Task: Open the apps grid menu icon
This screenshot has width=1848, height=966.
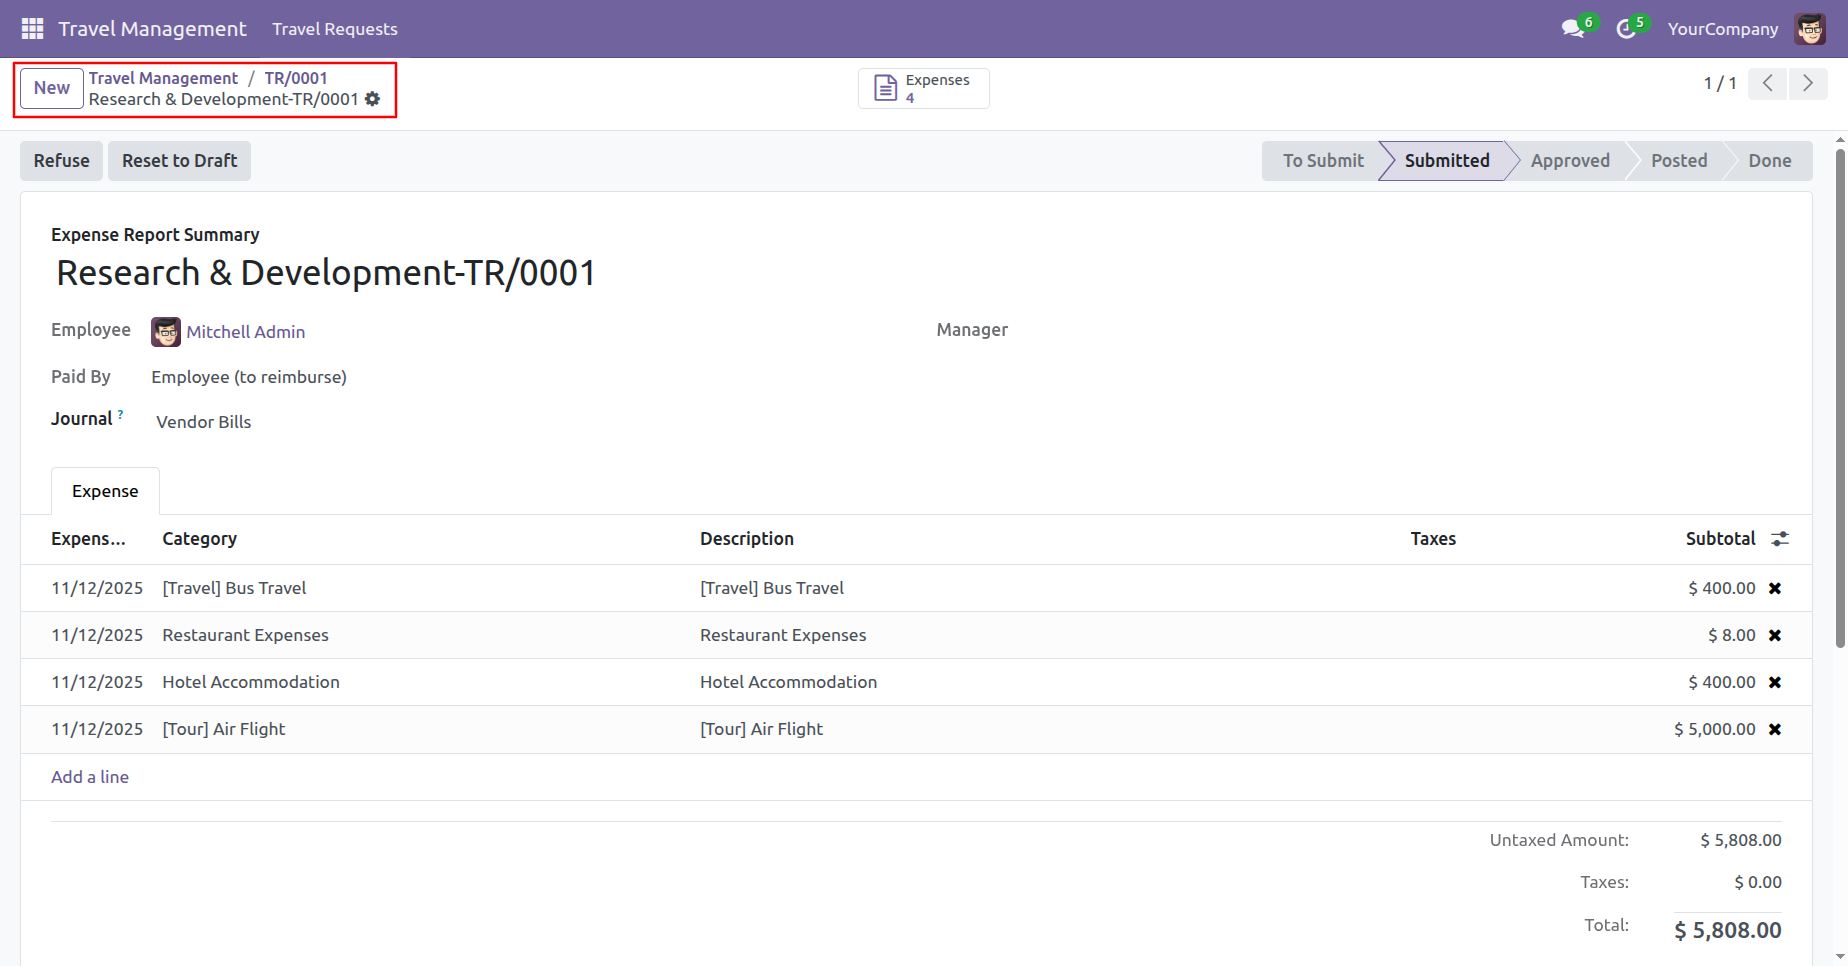Action: point(32,29)
